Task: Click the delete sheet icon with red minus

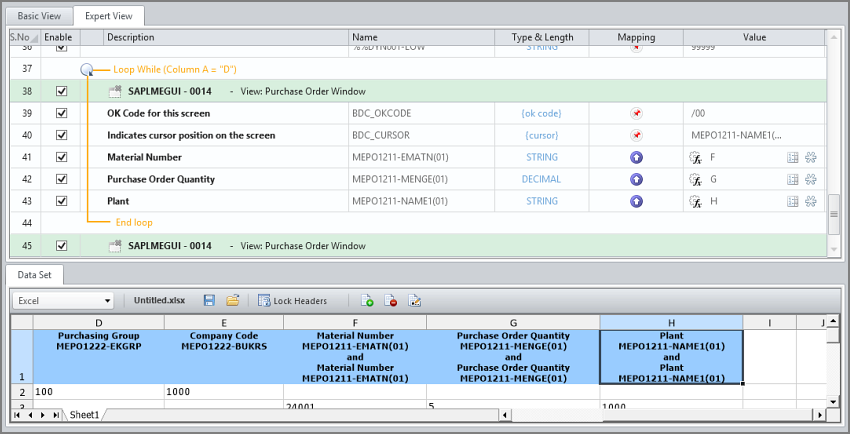Action: pos(391,301)
